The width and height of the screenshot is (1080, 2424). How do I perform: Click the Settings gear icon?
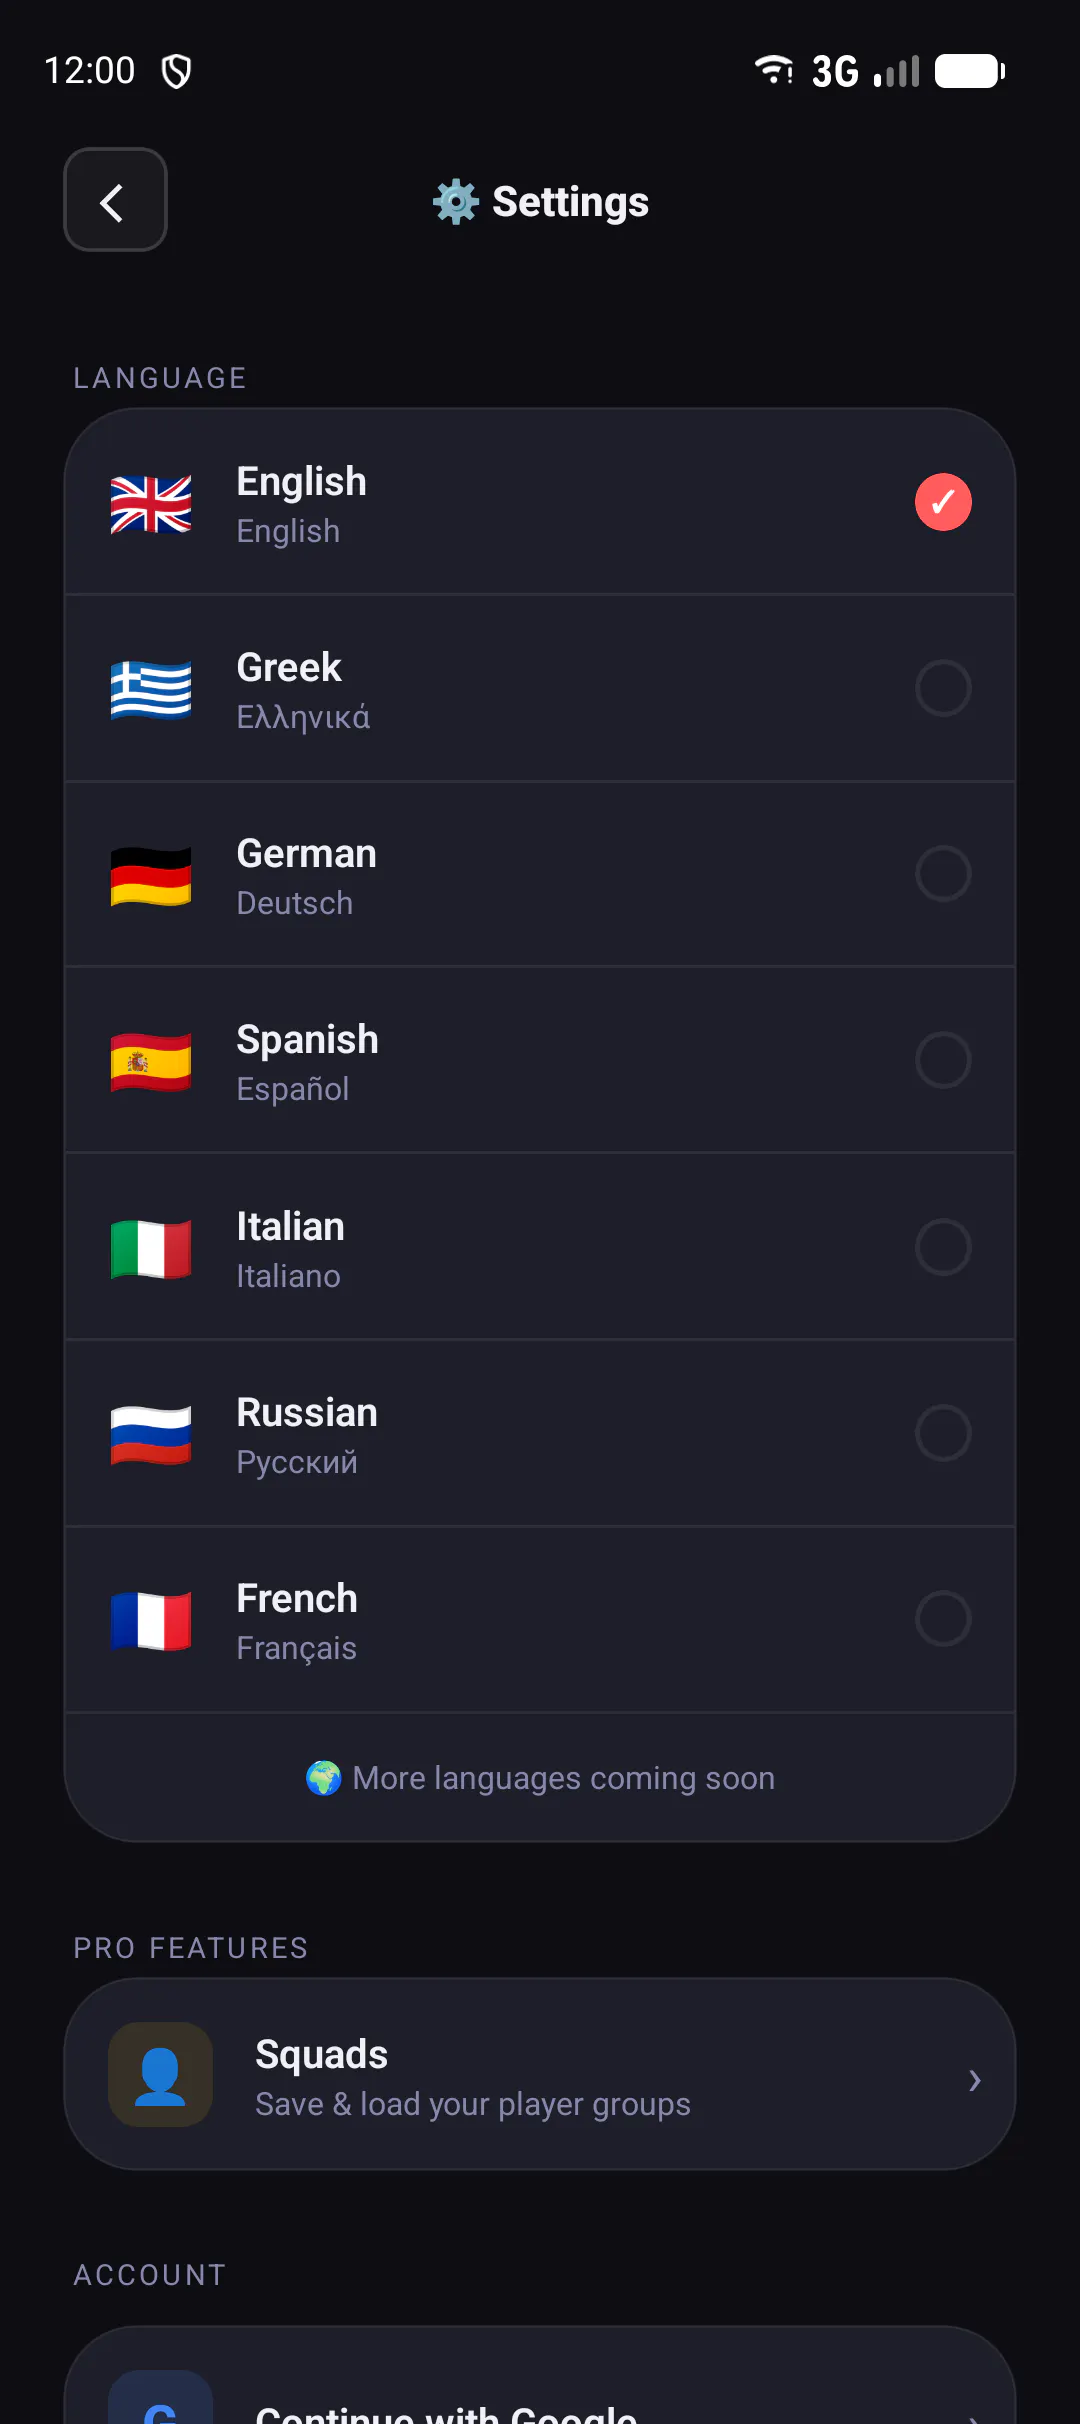point(456,202)
